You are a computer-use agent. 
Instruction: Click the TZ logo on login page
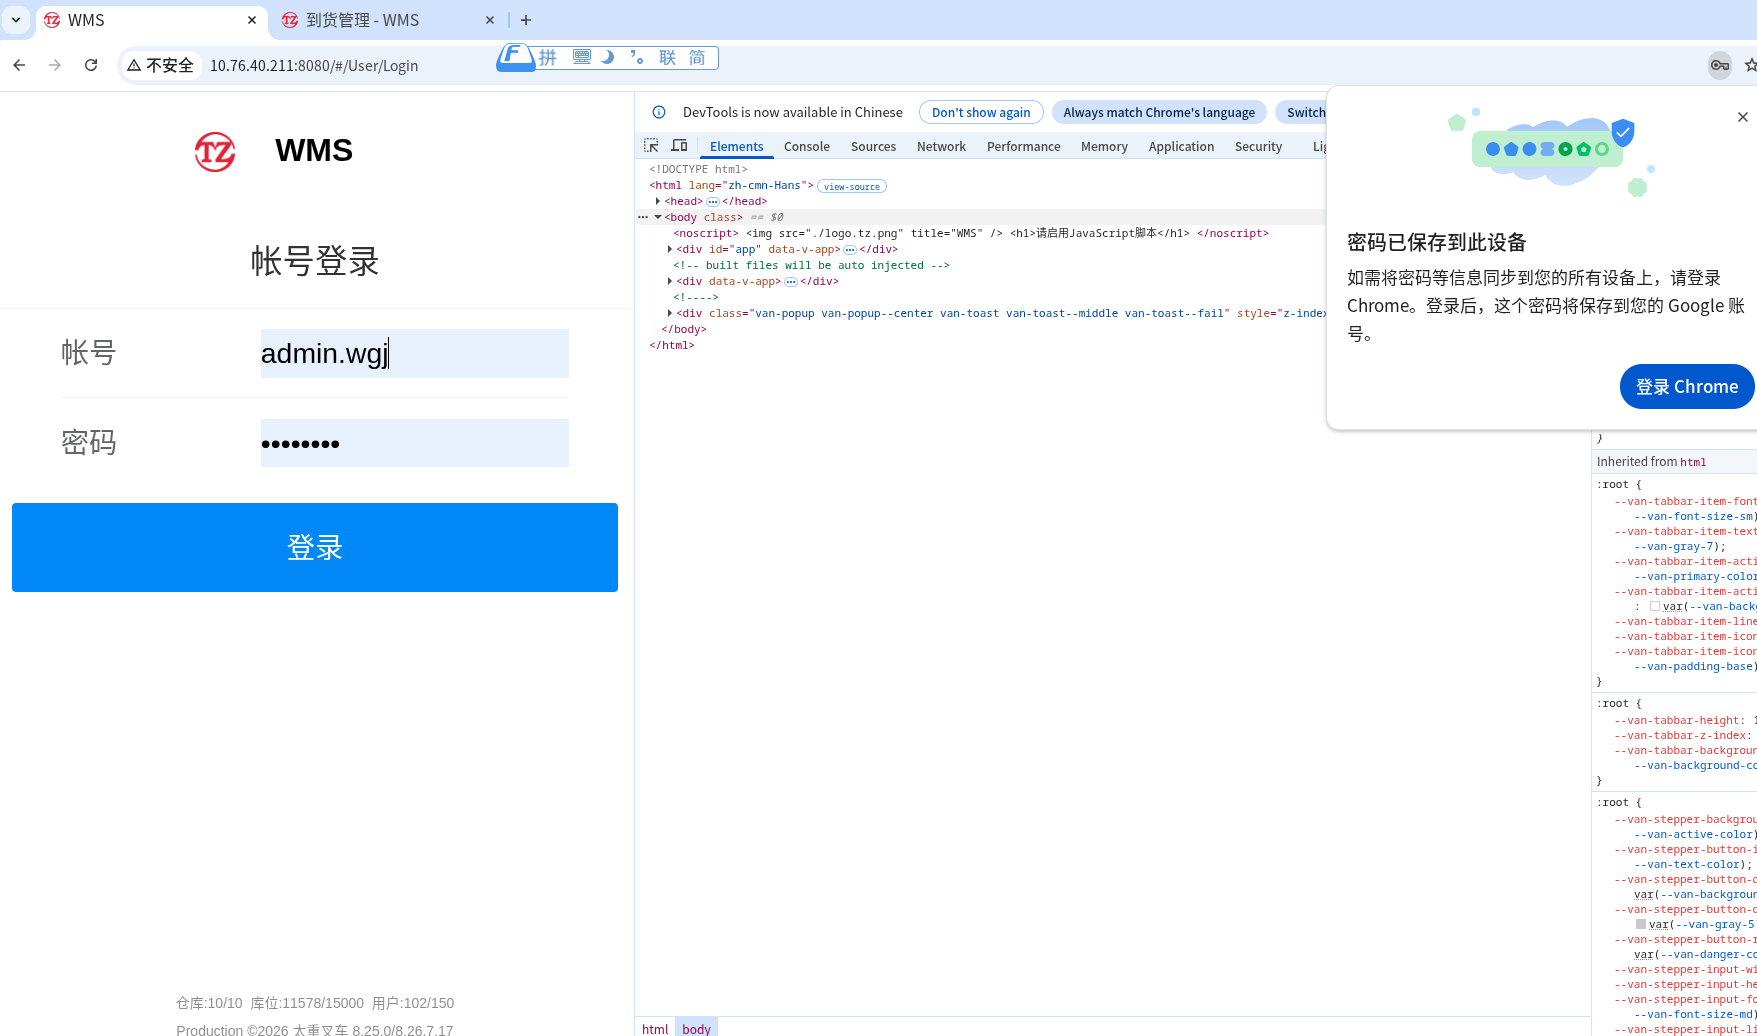215,151
